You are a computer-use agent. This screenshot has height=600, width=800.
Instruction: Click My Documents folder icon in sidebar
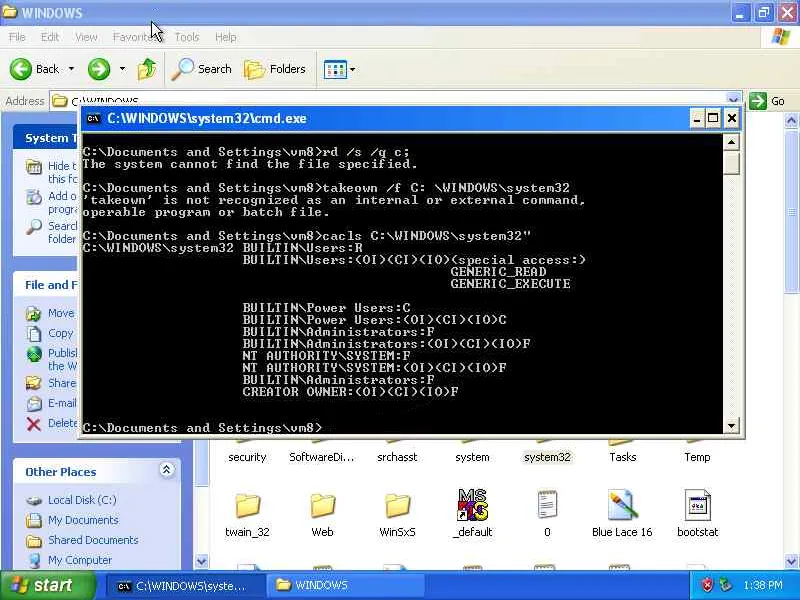[x=34, y=520]
